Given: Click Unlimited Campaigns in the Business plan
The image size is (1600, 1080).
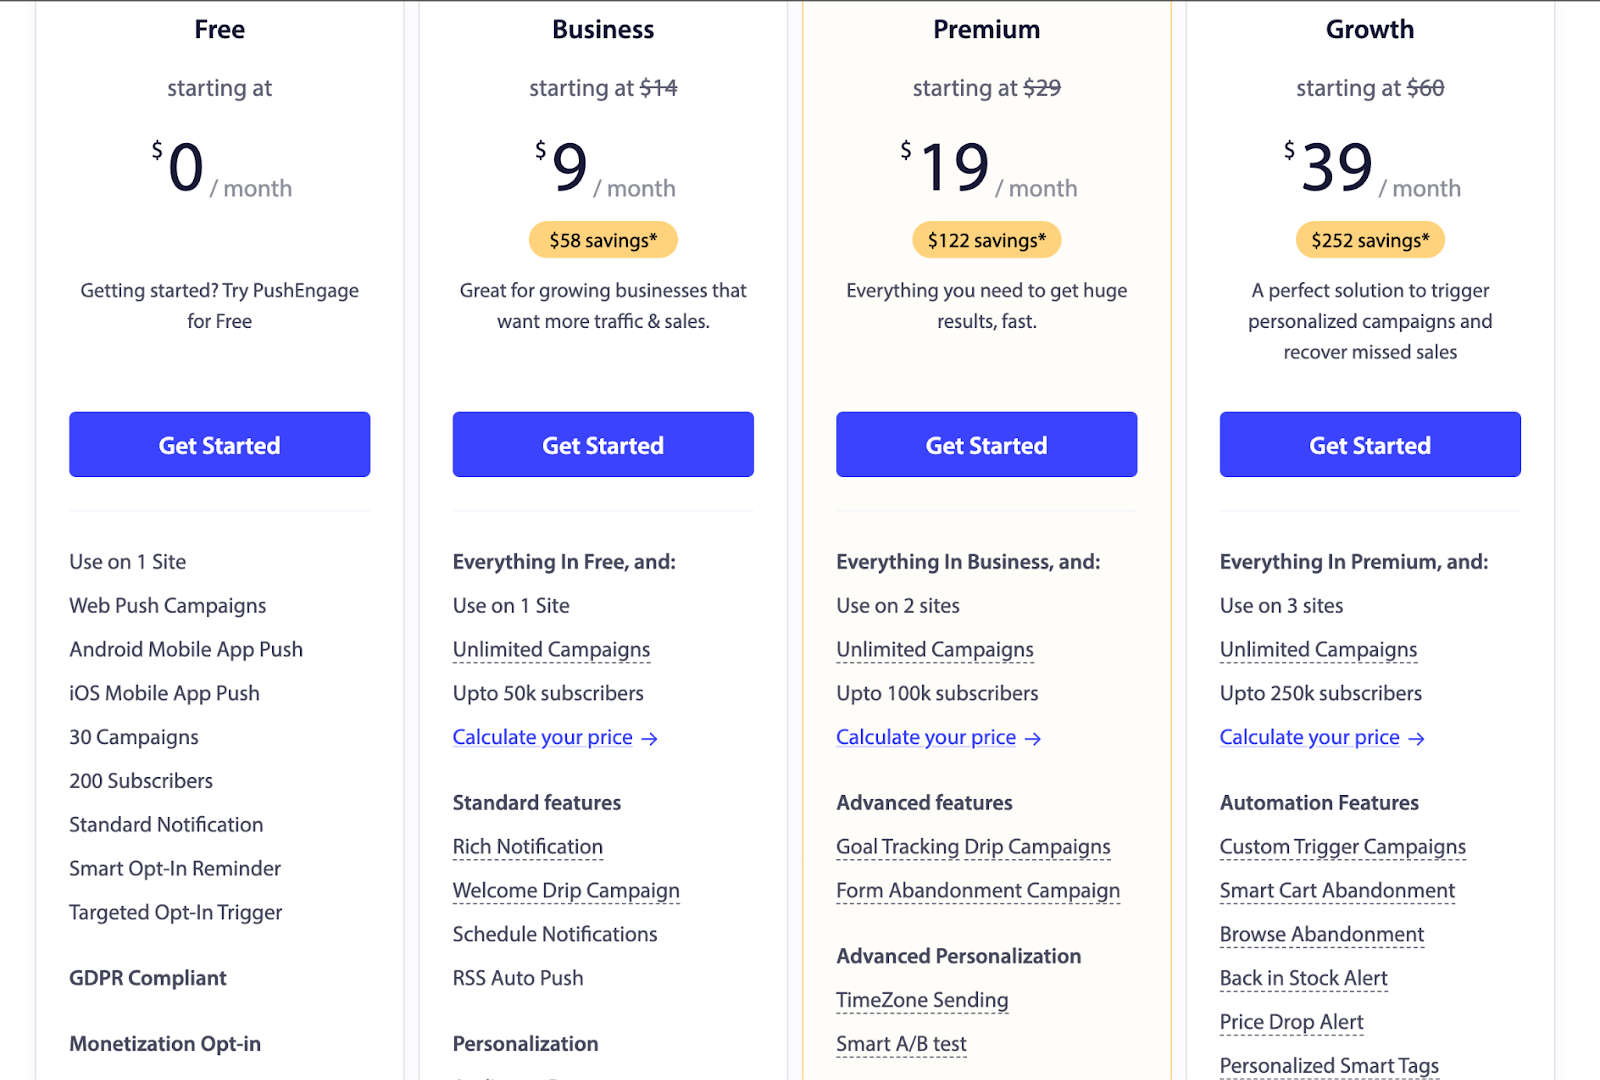Looking at the screenshot, I should pyautogui.click(x=551, y=650).
